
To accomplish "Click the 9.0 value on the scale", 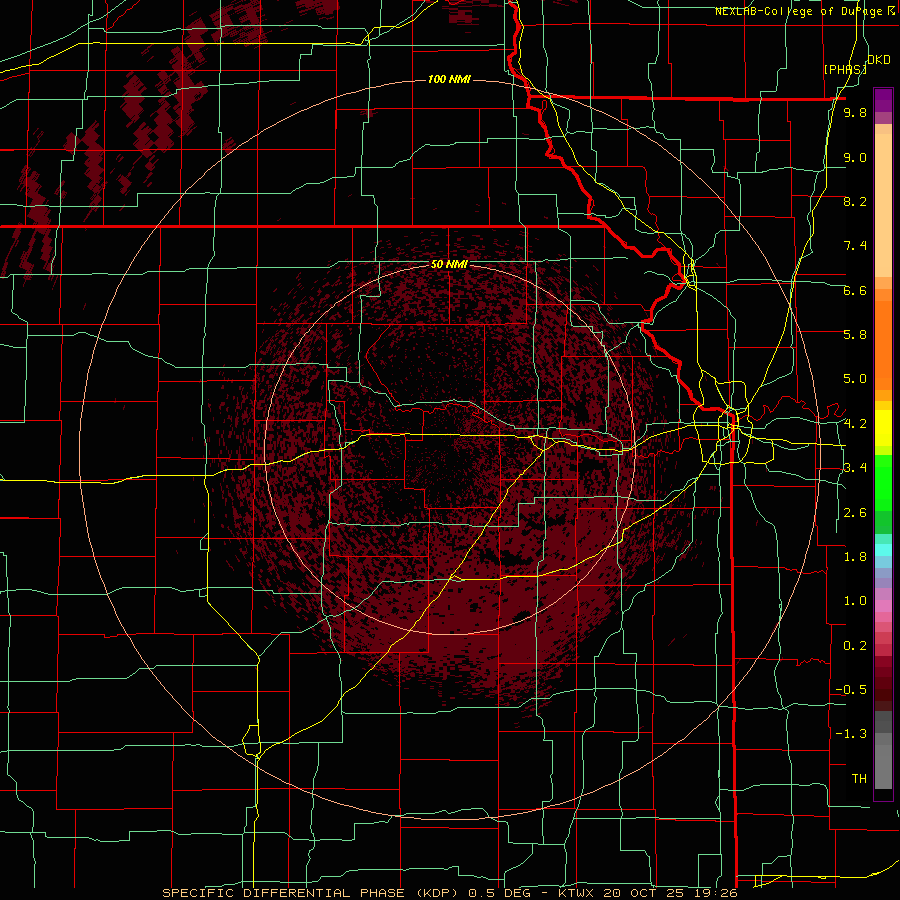I will click(855, 157).
